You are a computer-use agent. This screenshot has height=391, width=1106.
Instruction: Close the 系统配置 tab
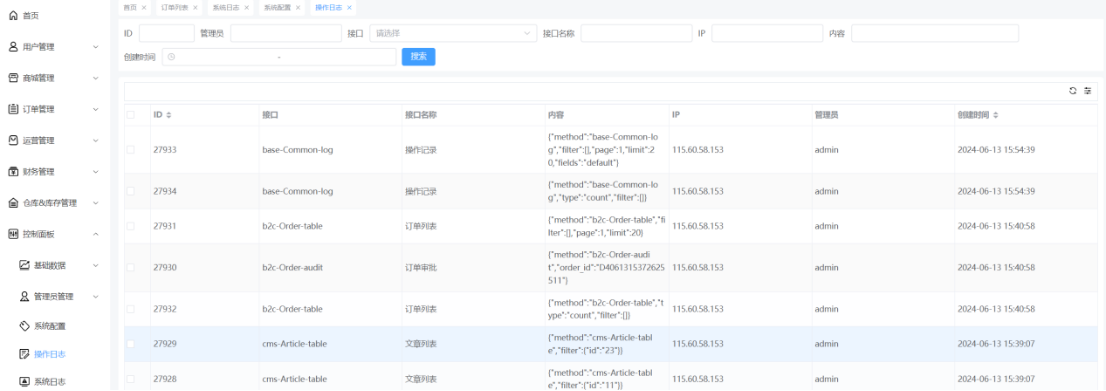[298, 7]
